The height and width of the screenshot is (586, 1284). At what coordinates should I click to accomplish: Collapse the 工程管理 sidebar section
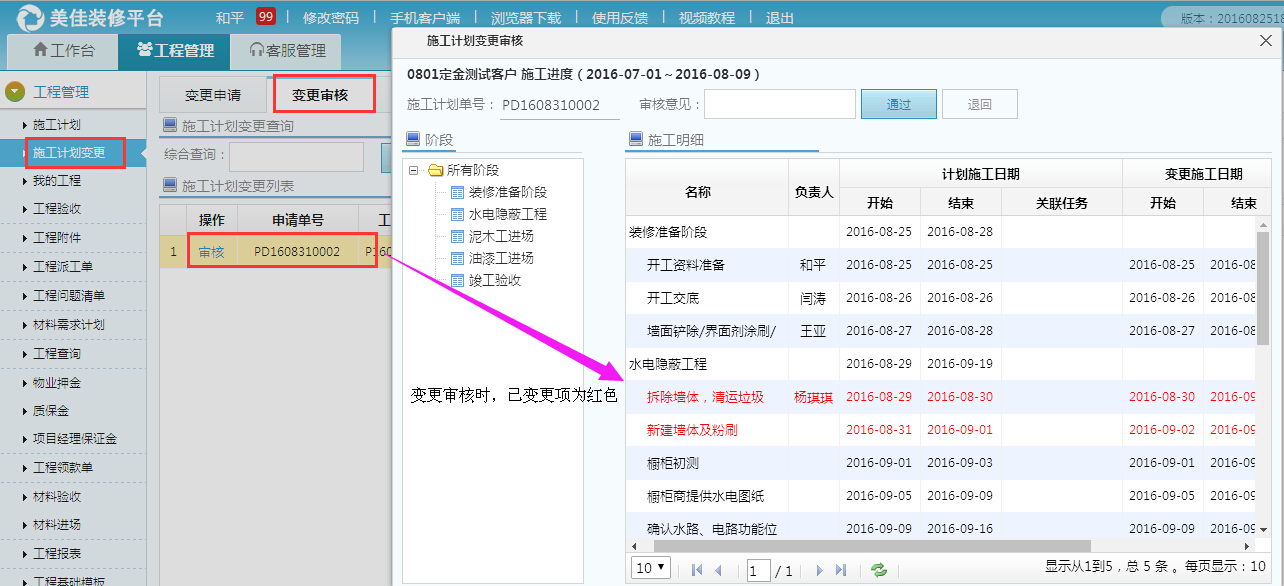click(x=15, y=92)
